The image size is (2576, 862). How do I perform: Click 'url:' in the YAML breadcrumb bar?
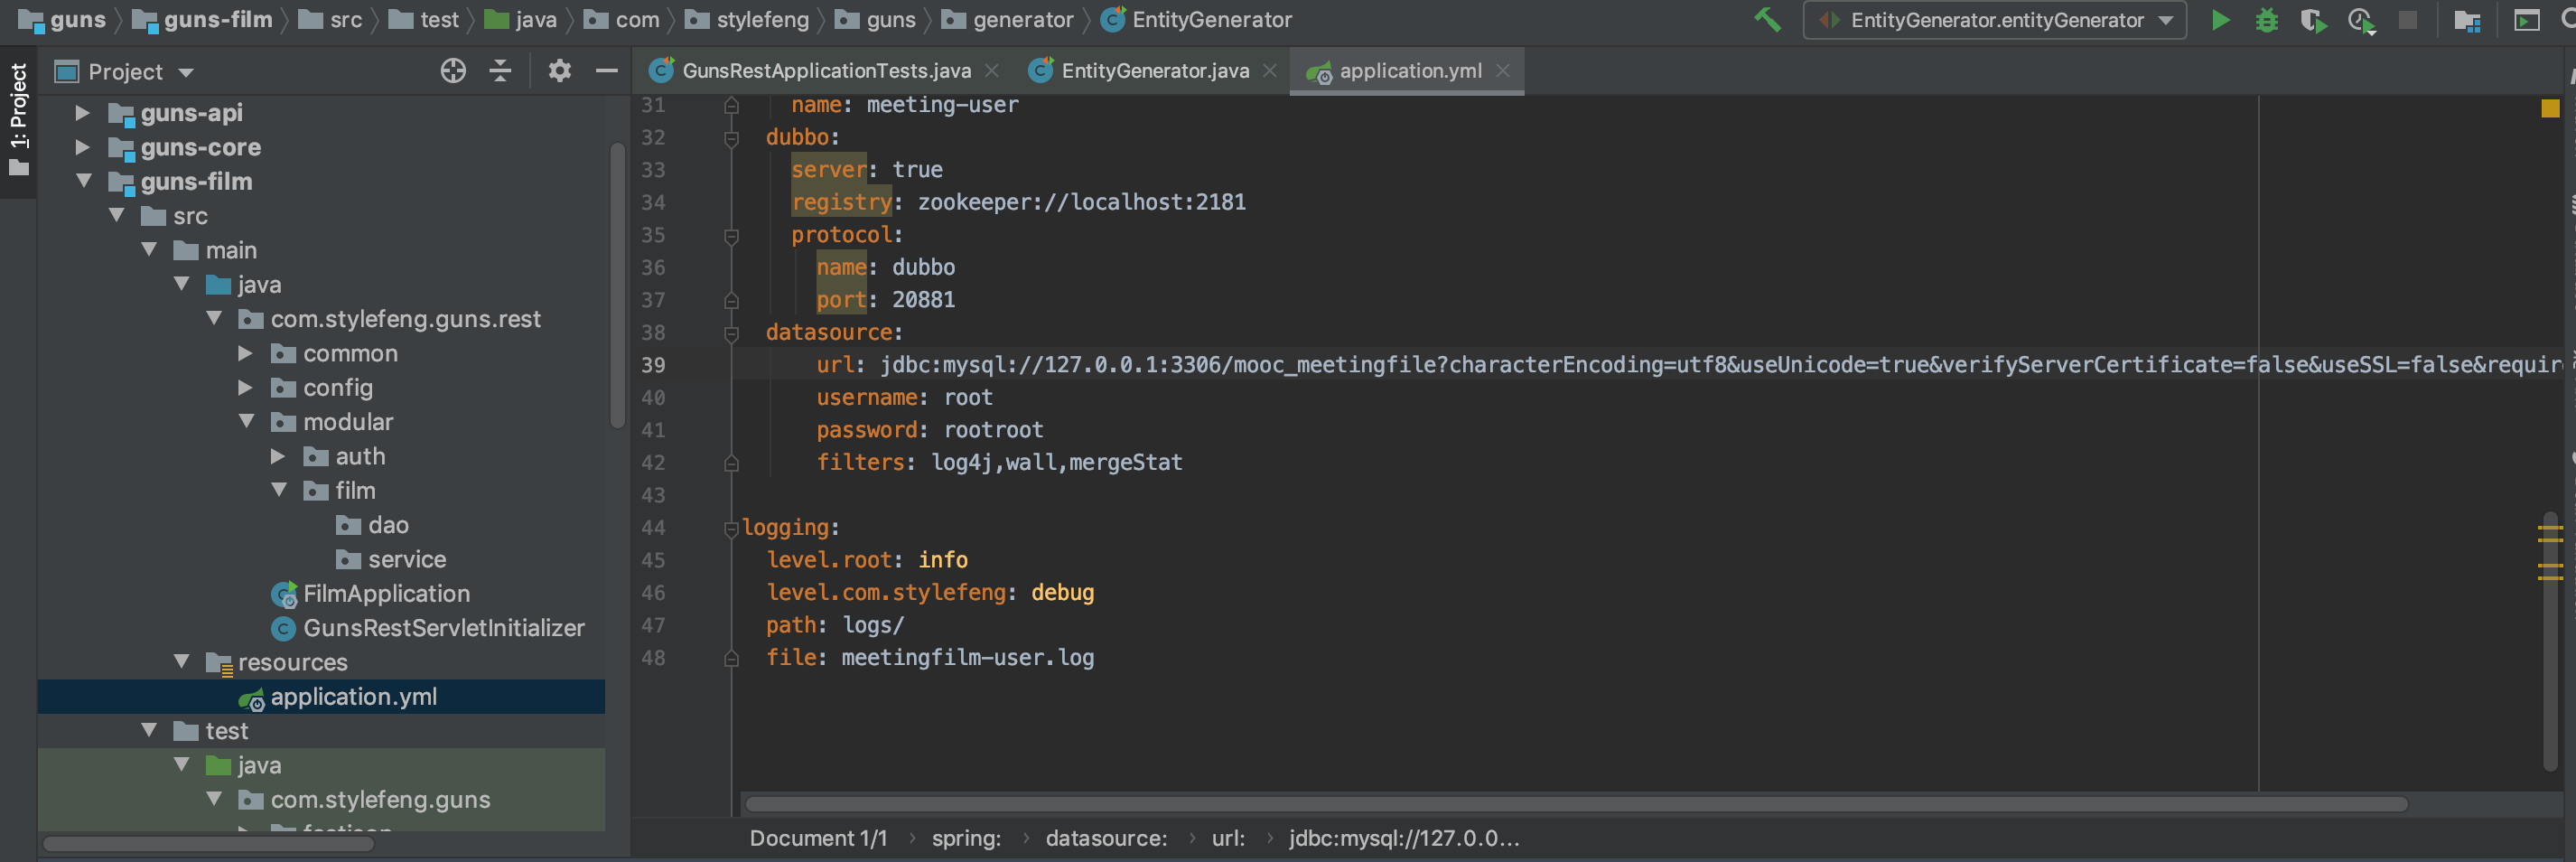pyautogui.click(x=1228, y=839)
